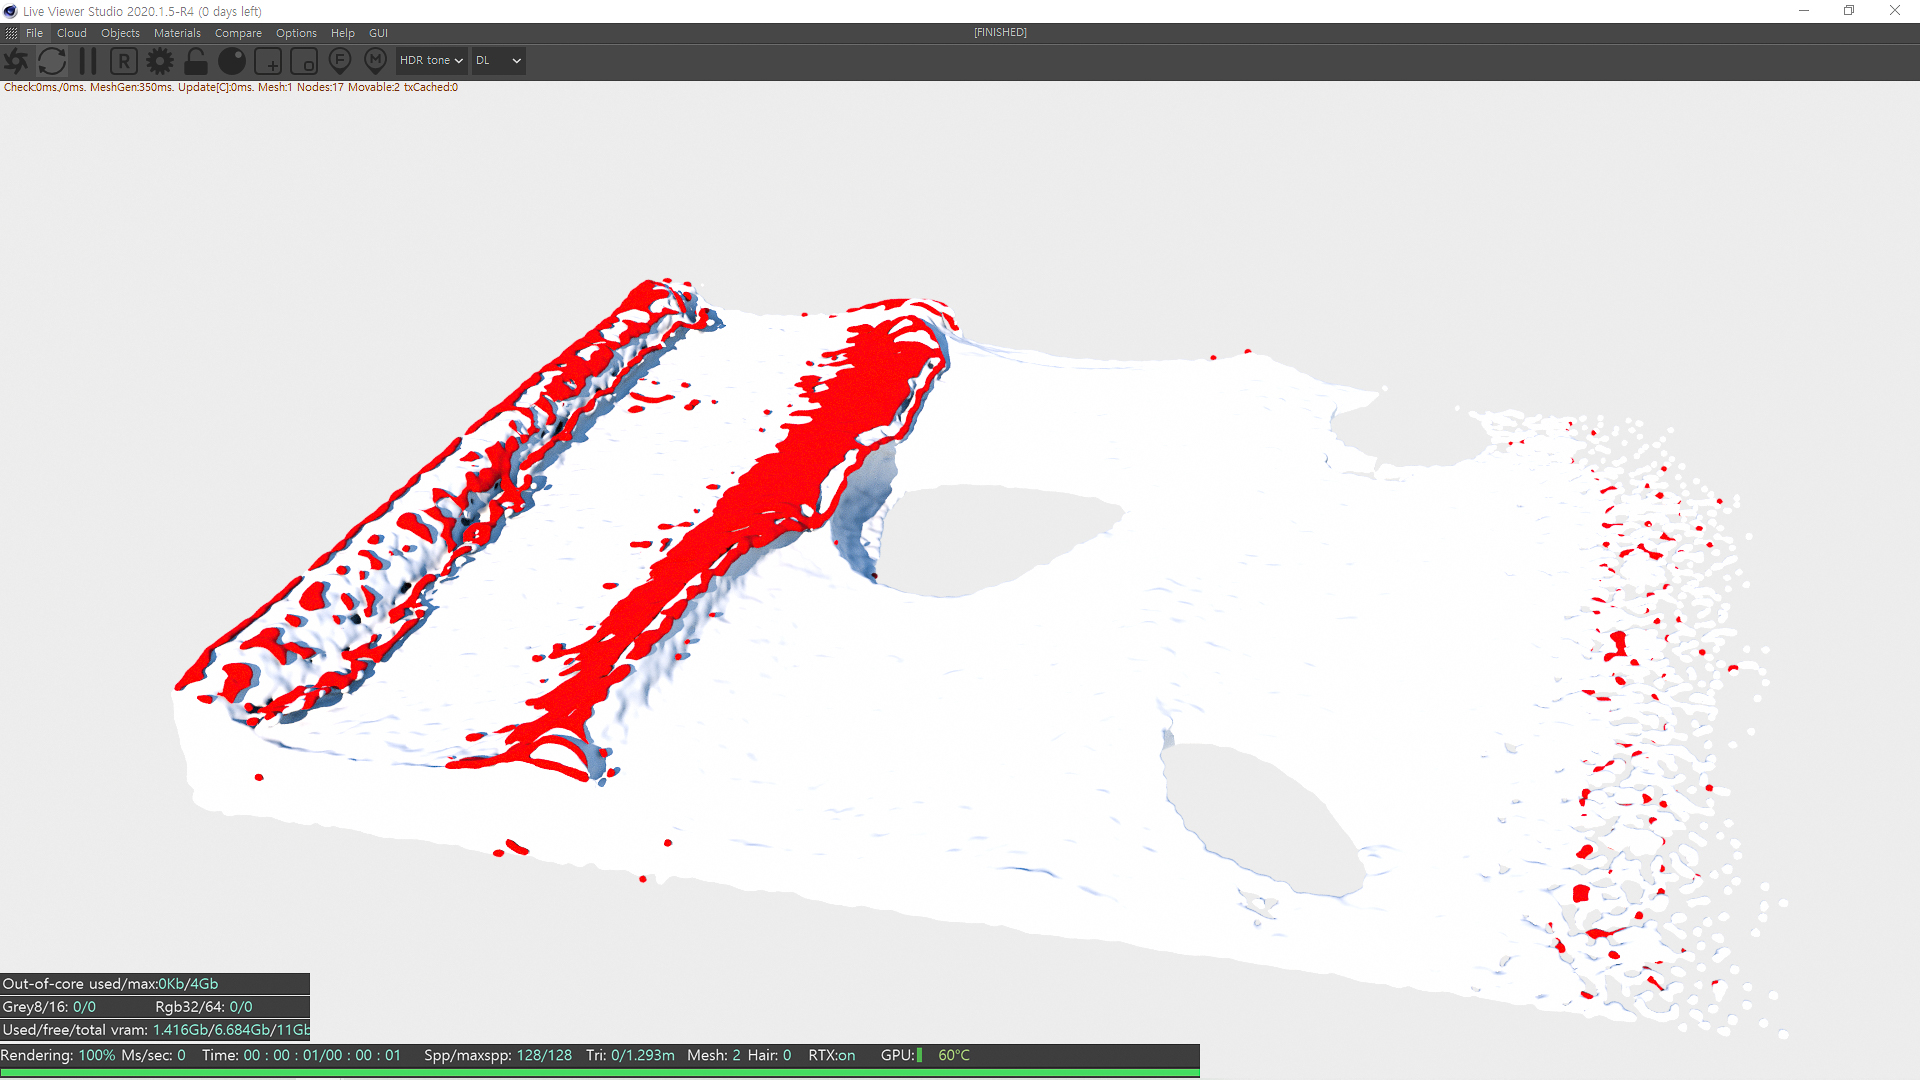The width and height of the screenshot is (1920, 1080).
Task: Expand the DL kernel dropdown
Action: point(498,61)
